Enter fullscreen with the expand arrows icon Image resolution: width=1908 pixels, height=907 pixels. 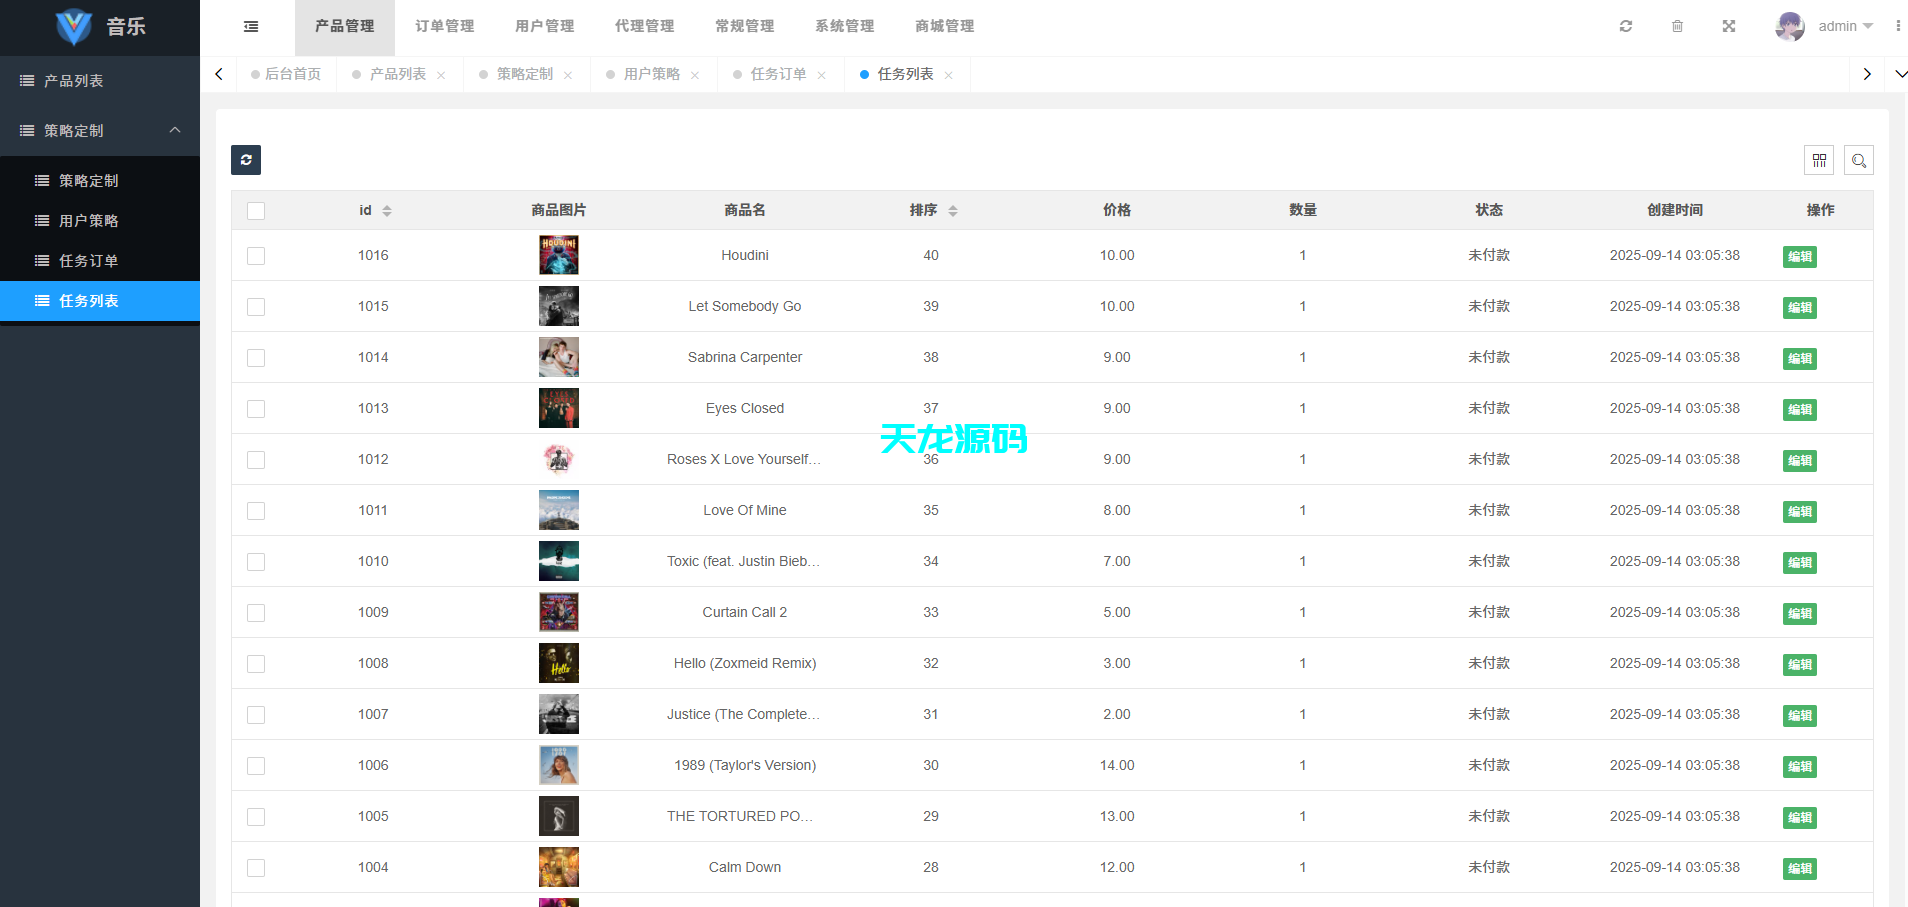(1729, 26)
